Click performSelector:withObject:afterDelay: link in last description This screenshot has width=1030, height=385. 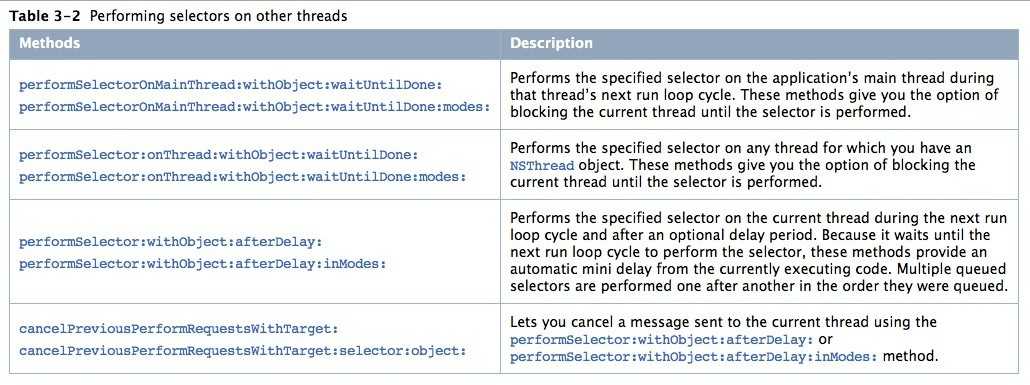point(661,340)
